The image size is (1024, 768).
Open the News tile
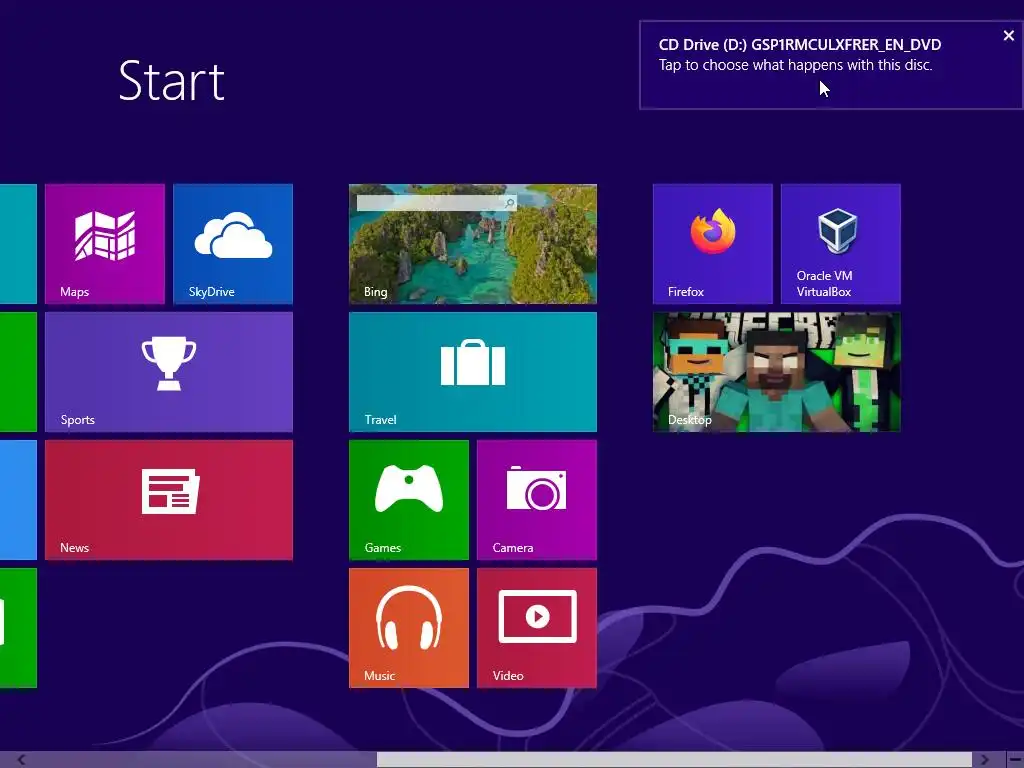pyautogui.click(x=168, y=500)
